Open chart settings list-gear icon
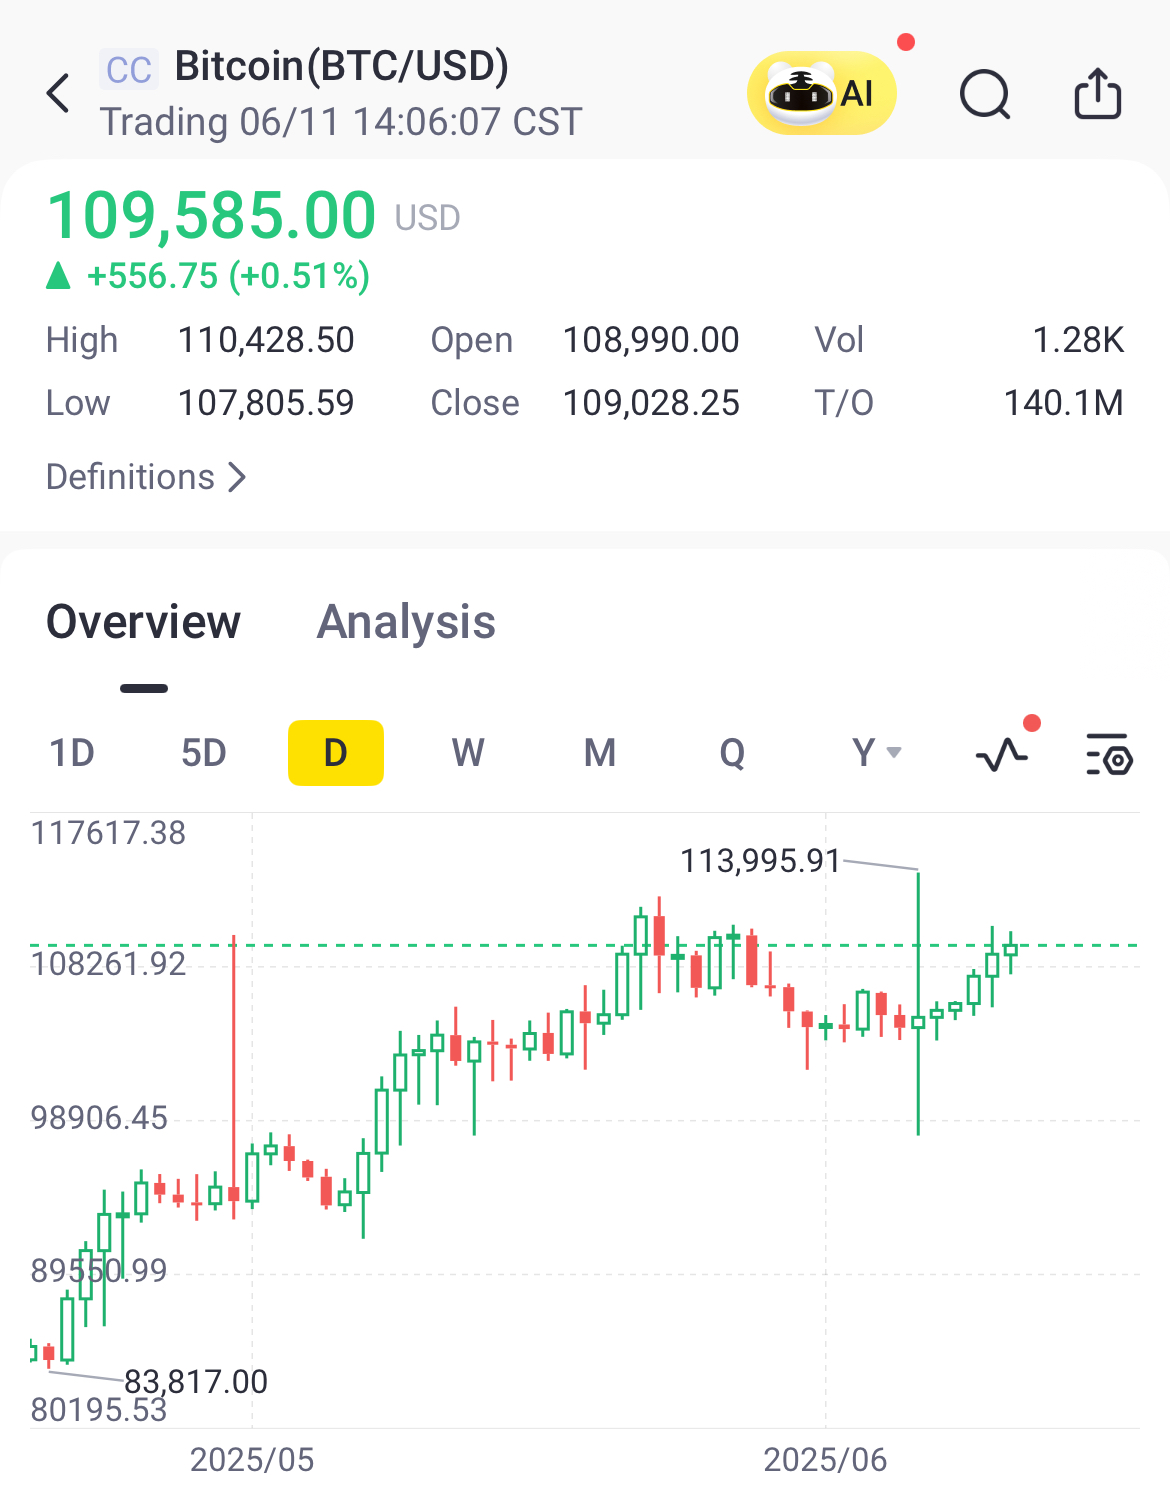Screen dimensions: 1170x1487 [x=1109, y=754]
